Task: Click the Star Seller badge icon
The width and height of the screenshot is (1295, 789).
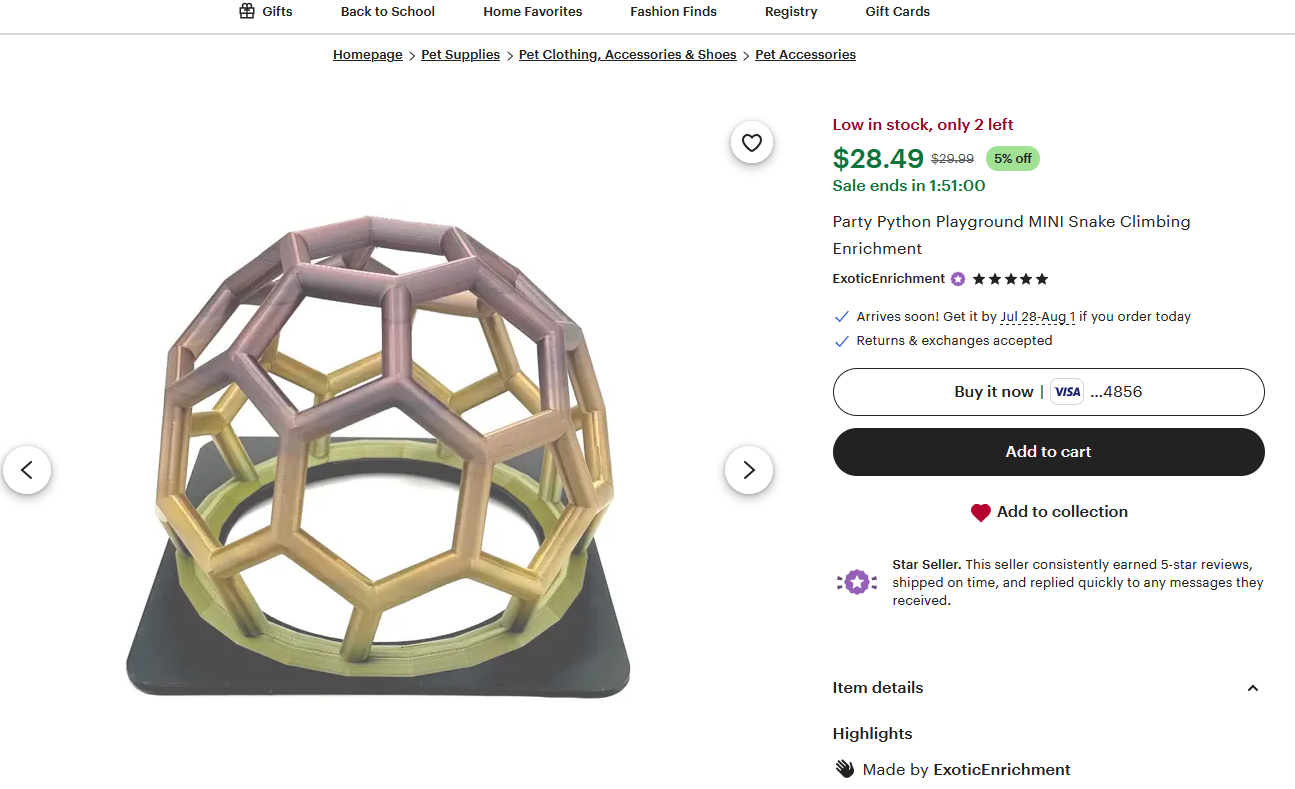Action: click(x=856, y=582)
